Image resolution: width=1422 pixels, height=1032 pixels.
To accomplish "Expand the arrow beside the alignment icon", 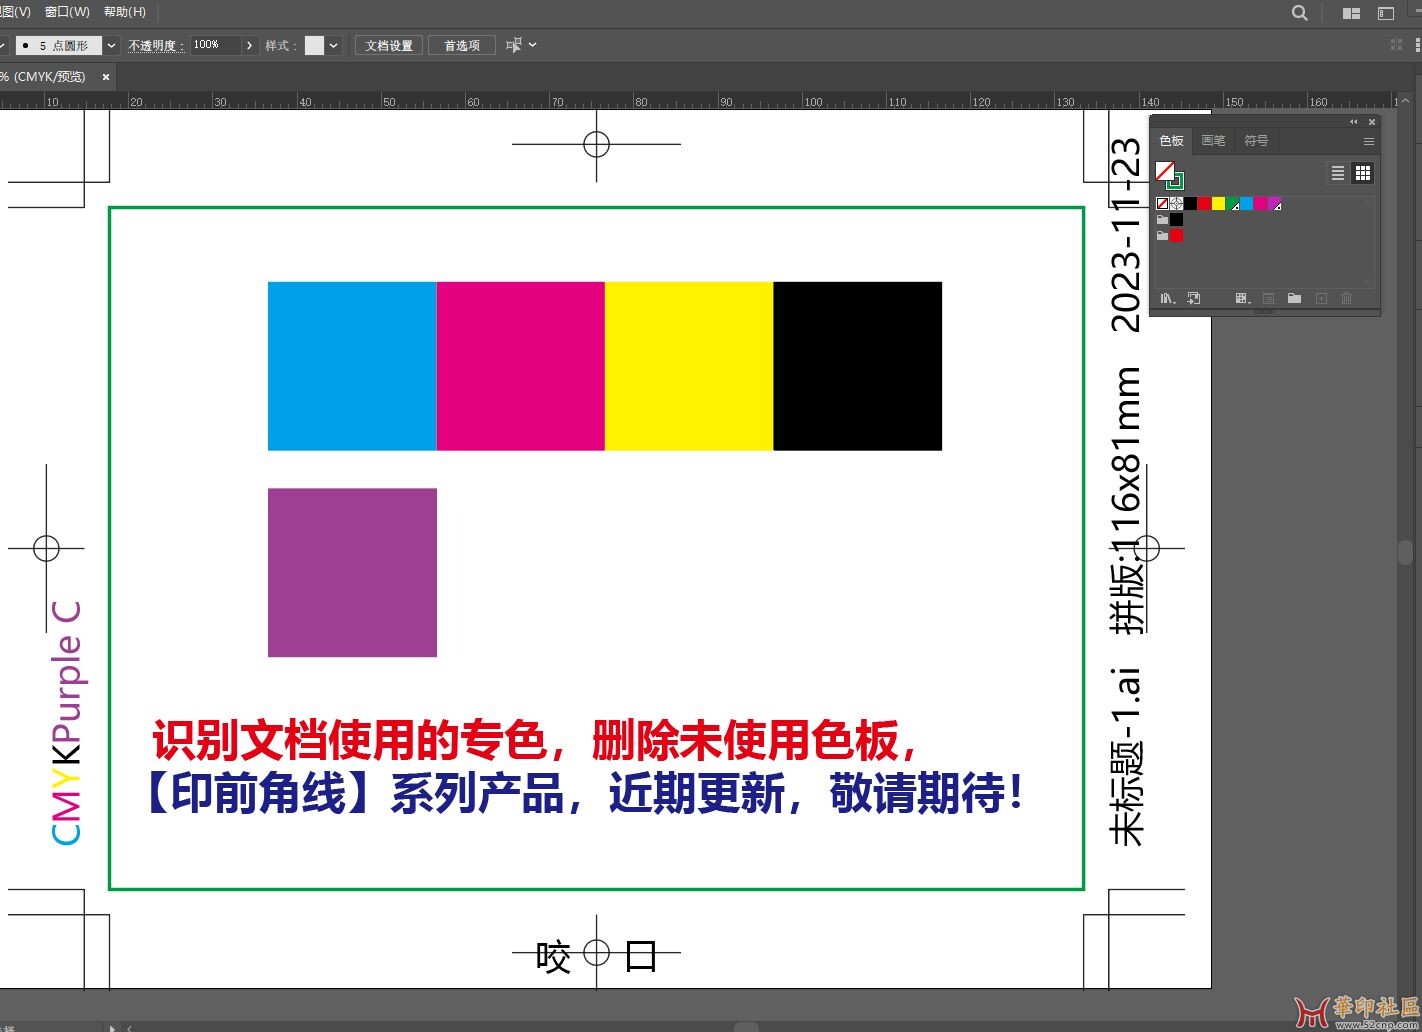I will click(533, 45).
